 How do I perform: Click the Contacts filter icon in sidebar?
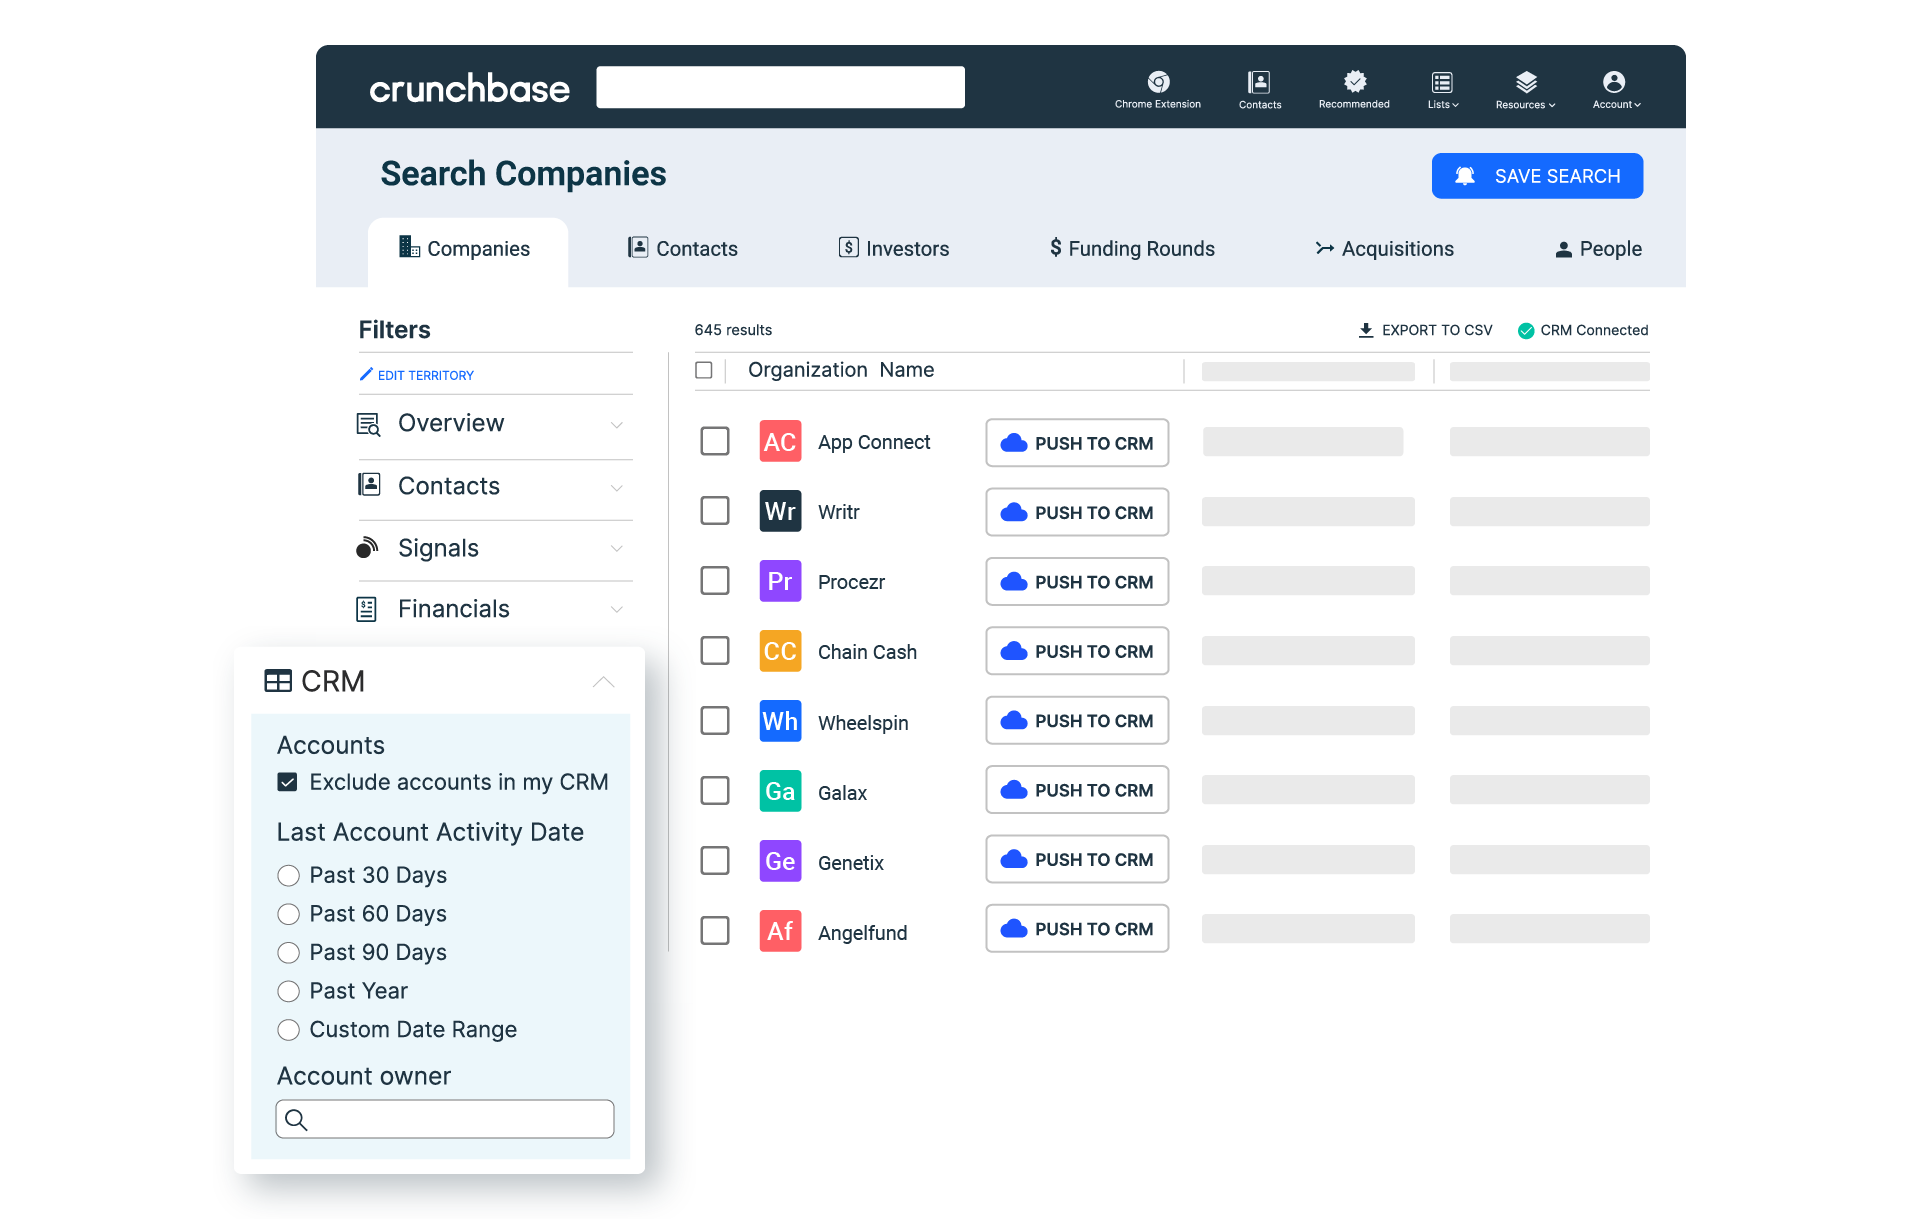pyautogui.click(x=369, y=485)
